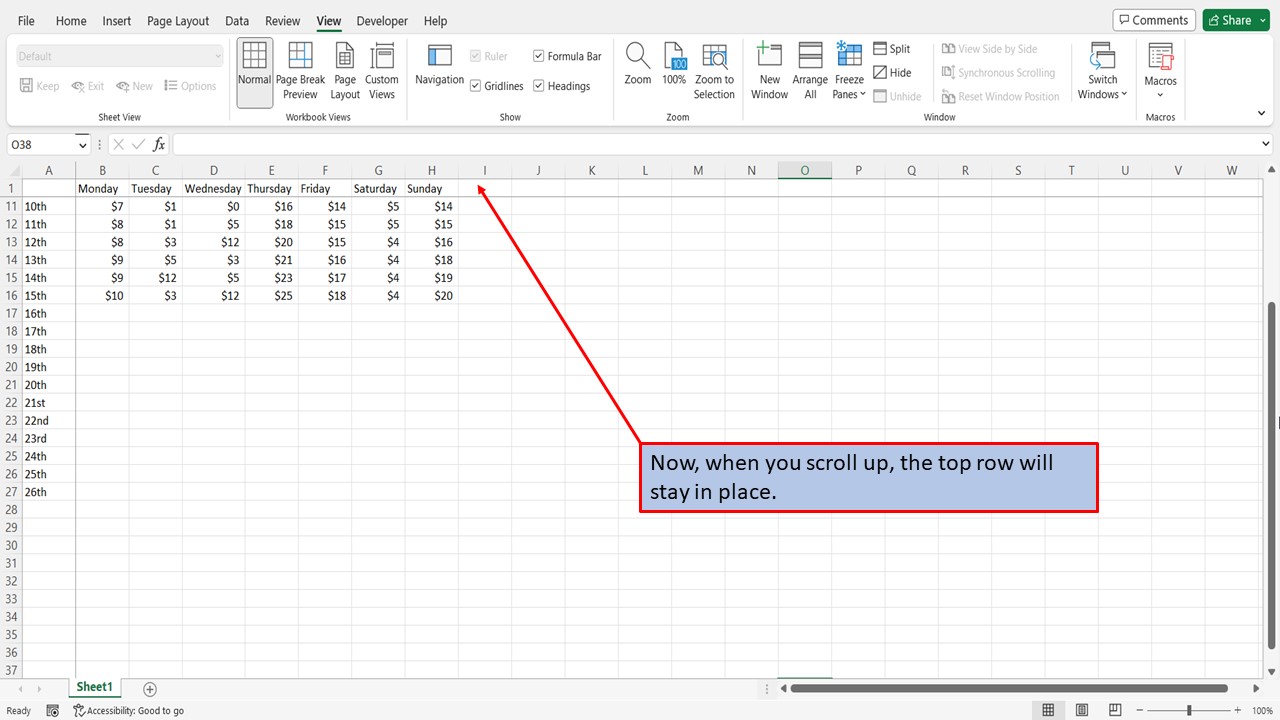The image size is (1280, 720).
Task: Click the Comments button
Action: pos(1153,19)
